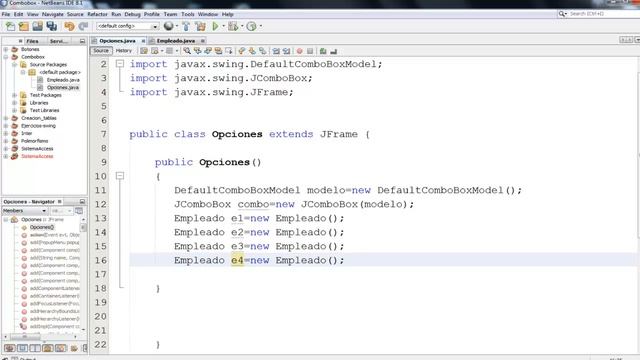Click Find Next Occurrence in editor toolbar
Screen dimensions: 640x360
pos(208,51)
